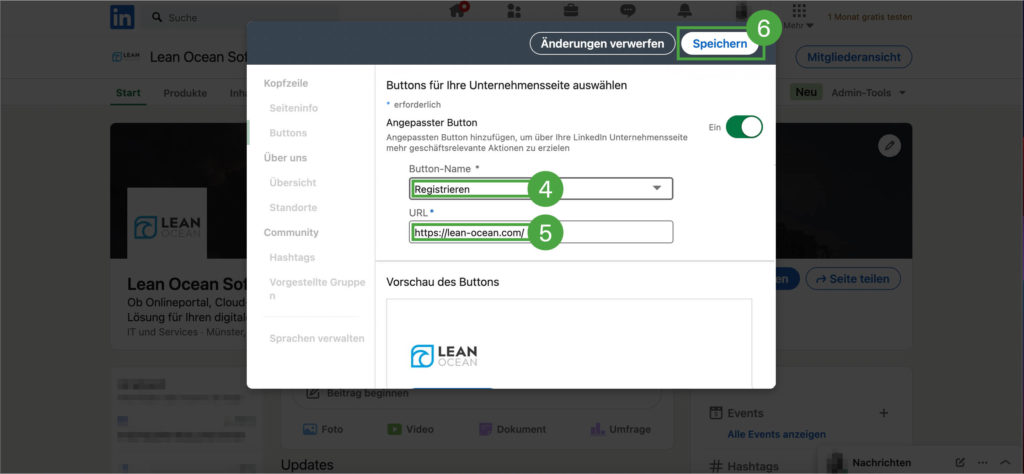Click the URL input field
The height and width of the screenshot is (474, 1024).
(541, 232)
